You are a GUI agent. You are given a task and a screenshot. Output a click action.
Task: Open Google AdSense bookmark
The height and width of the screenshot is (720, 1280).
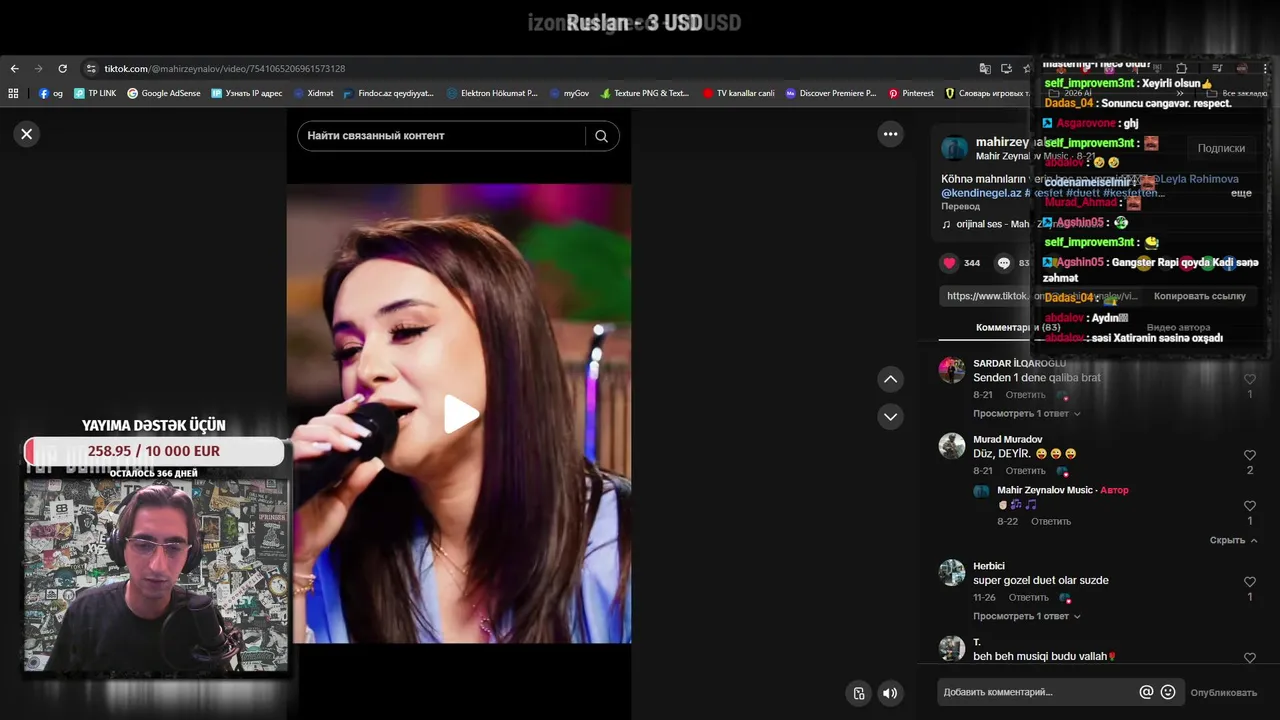(x=164, y=93)
